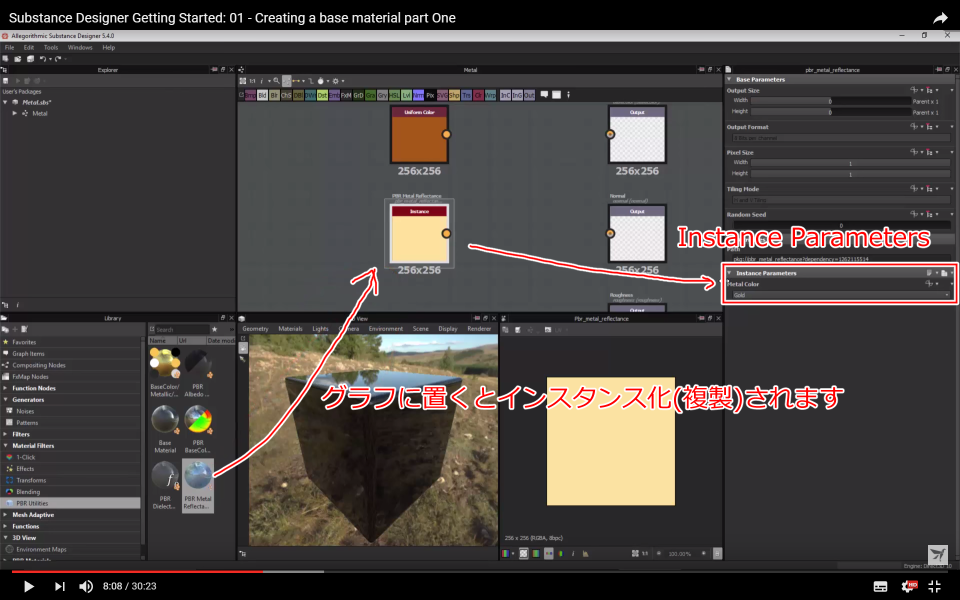Add a Channels Shuffle (ChS) node
Image resolution: width=960 pixels, height=600 pixels.
click(286, 96)
